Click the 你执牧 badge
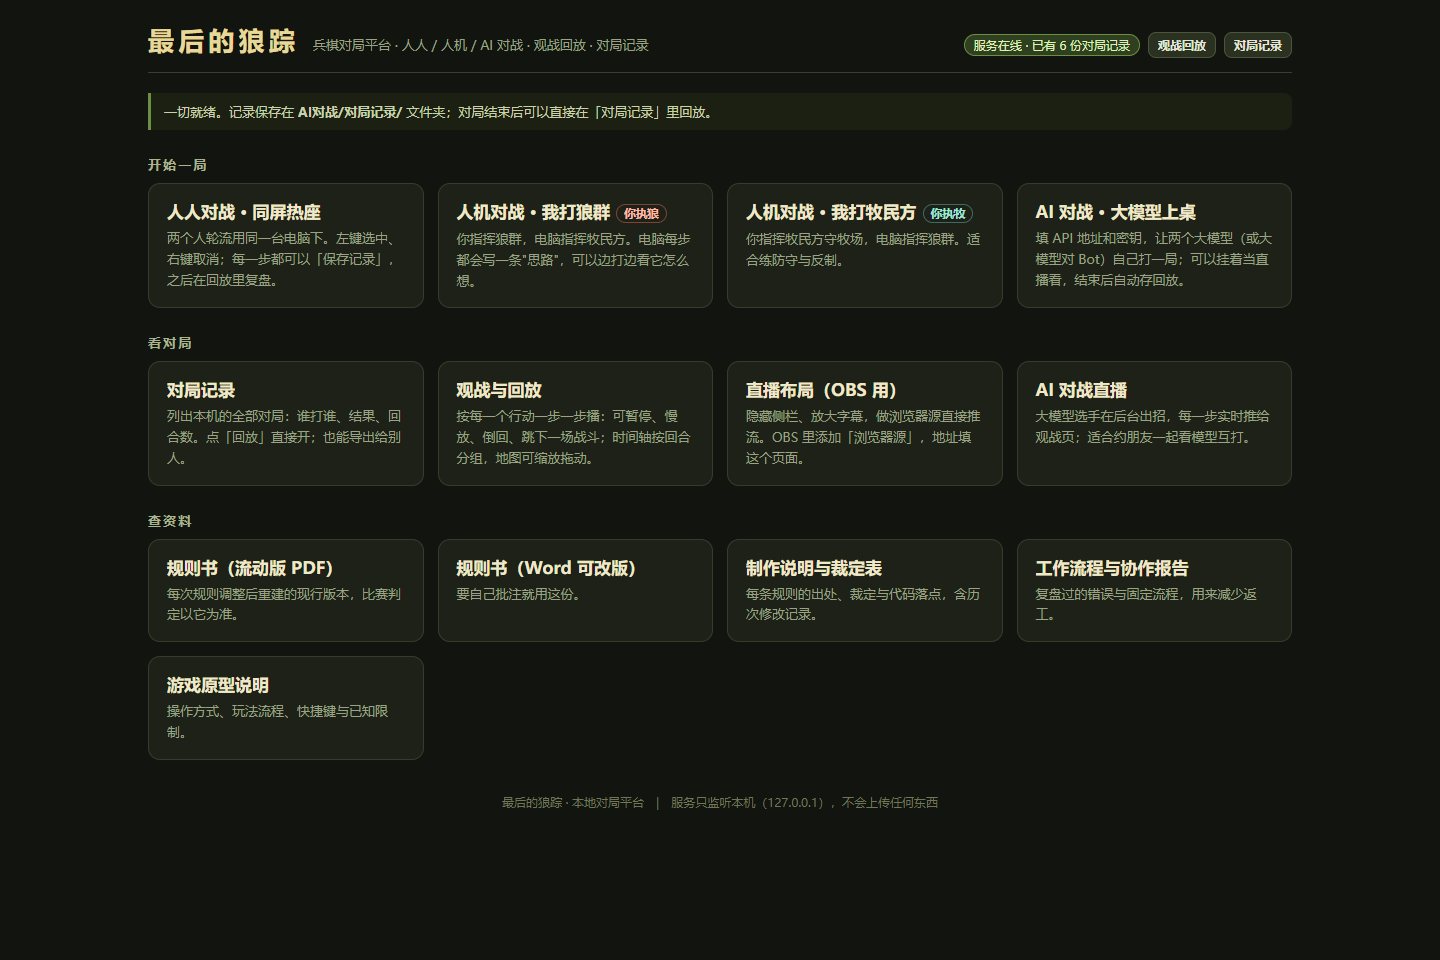The image size is (1440, 960). [948, 213]
